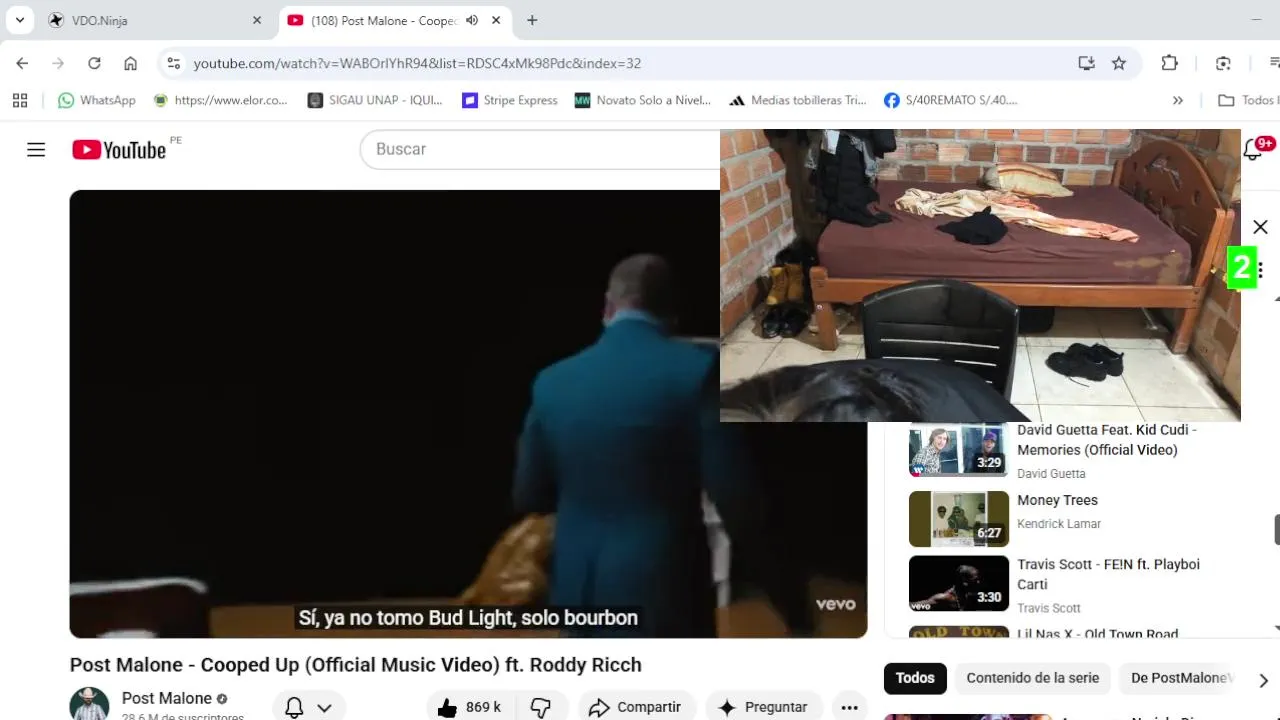This screenshot has height=720, width=1280.
Task: Close the VDO.Ninja tab
Action: (x=257, y=20)
